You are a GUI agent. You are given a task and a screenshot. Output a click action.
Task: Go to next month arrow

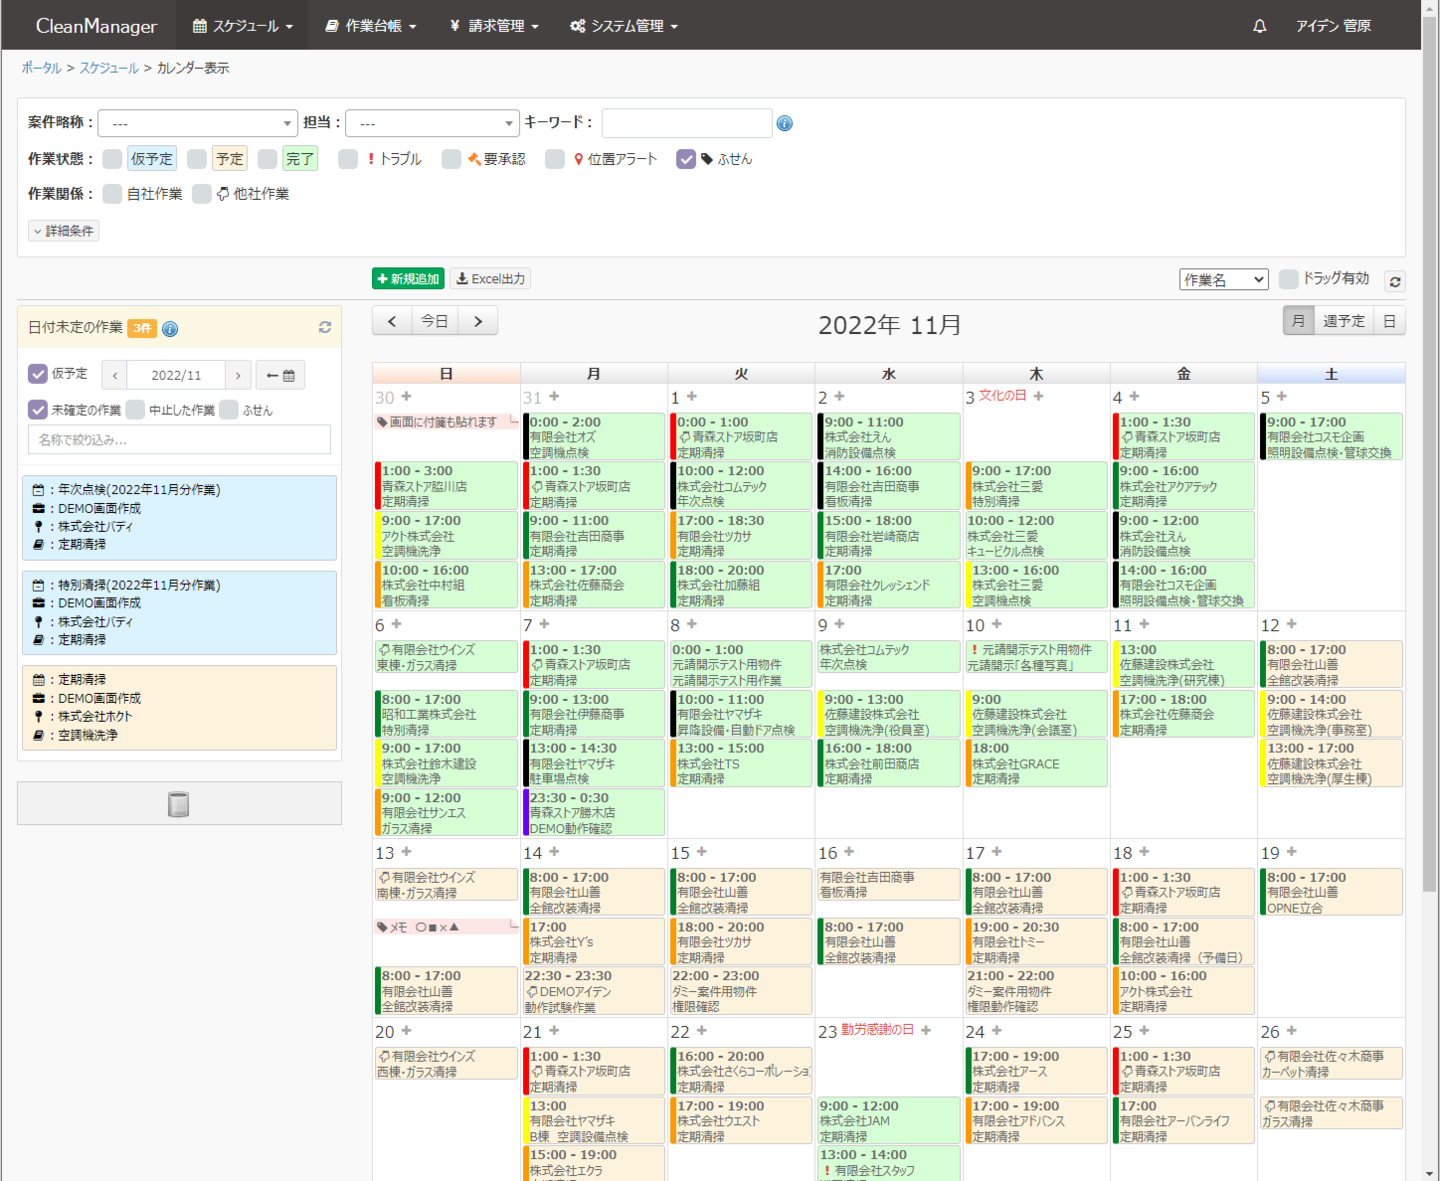click(x=478, y=321)
